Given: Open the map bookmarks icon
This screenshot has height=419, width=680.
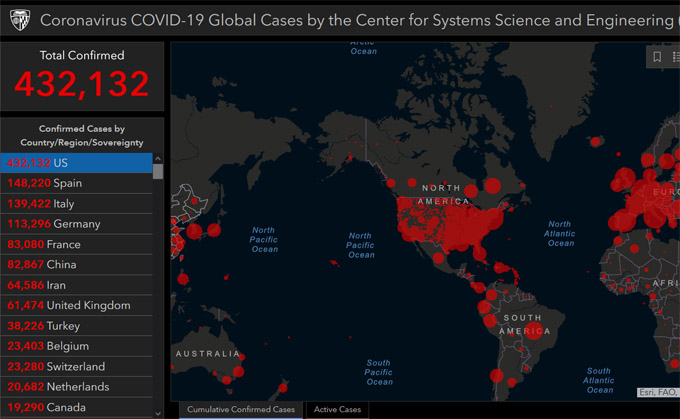Looking at the screenshot, I should pos(657,57).
